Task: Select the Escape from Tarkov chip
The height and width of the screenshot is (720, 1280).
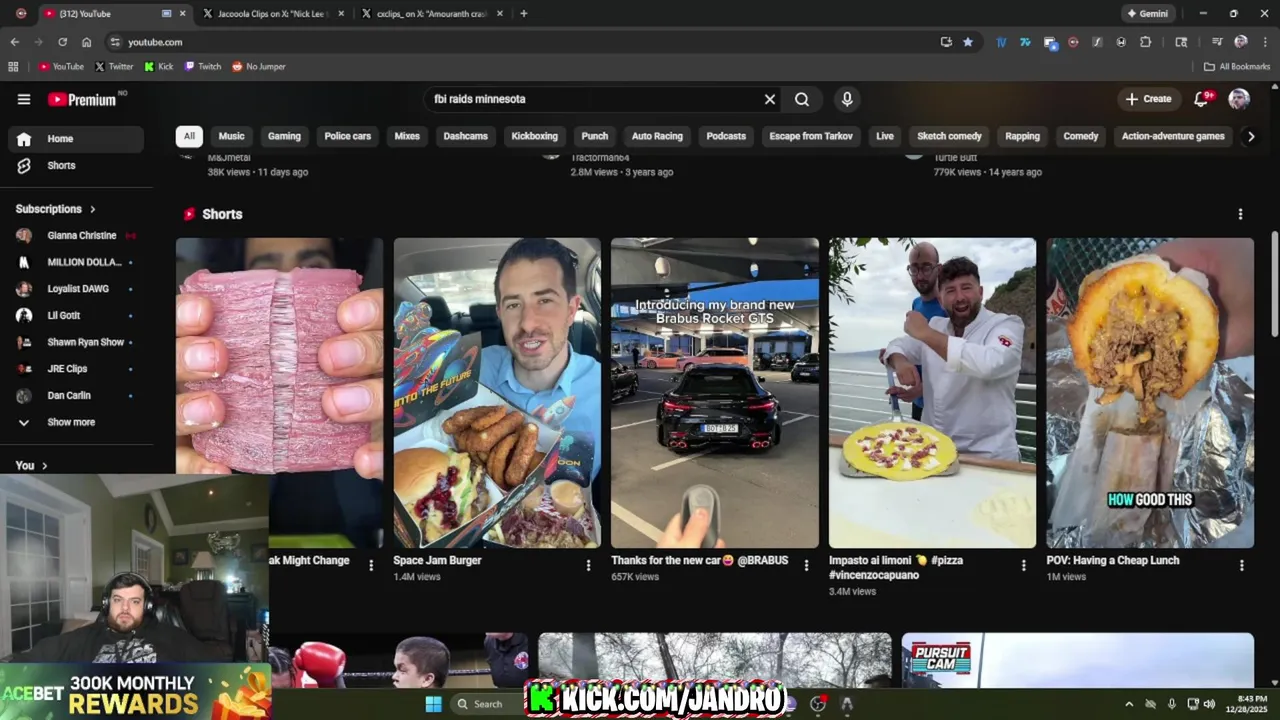Action: [811, 136]
